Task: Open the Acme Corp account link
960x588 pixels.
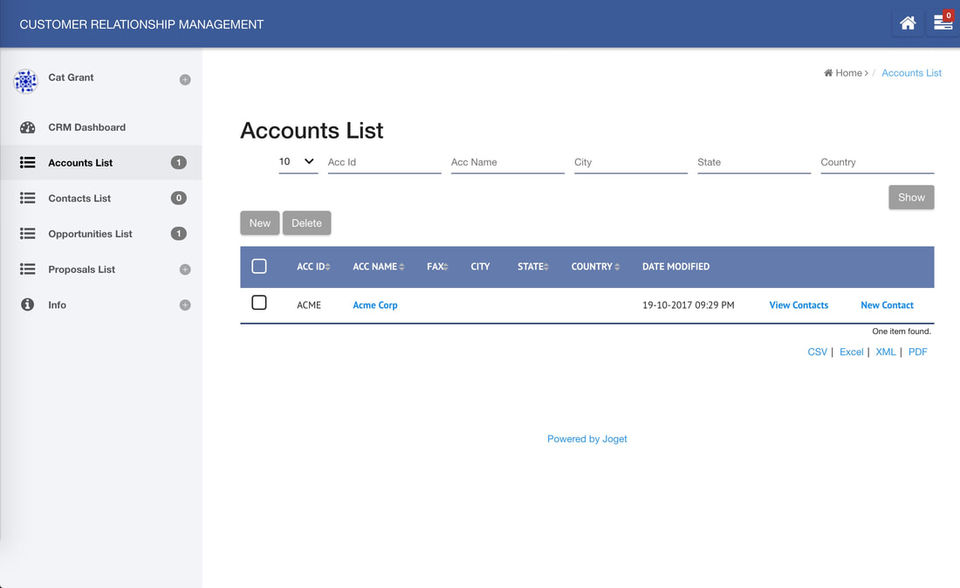Action: point(375,305)
